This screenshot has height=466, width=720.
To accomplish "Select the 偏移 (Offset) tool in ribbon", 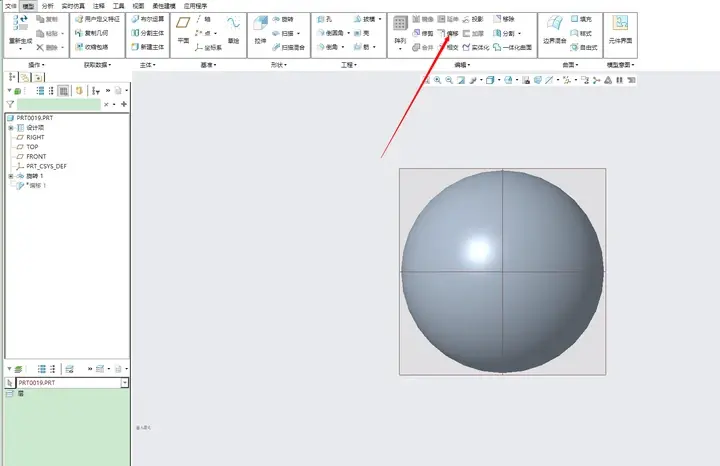I will (x=448, y=33).
